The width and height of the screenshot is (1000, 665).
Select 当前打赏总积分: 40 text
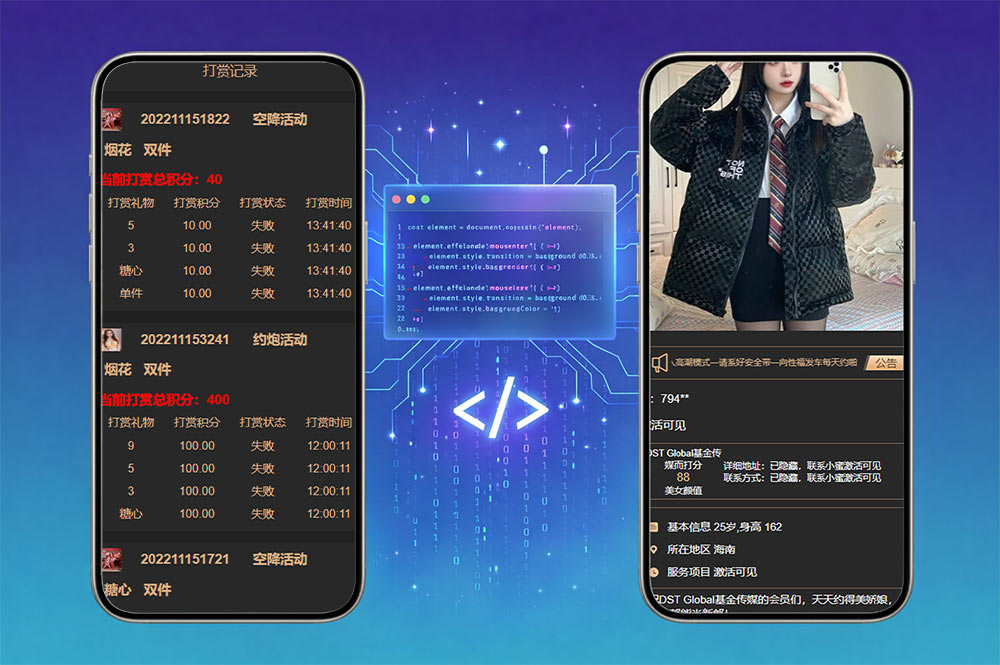pyautogui.click(x=162, y=179)
